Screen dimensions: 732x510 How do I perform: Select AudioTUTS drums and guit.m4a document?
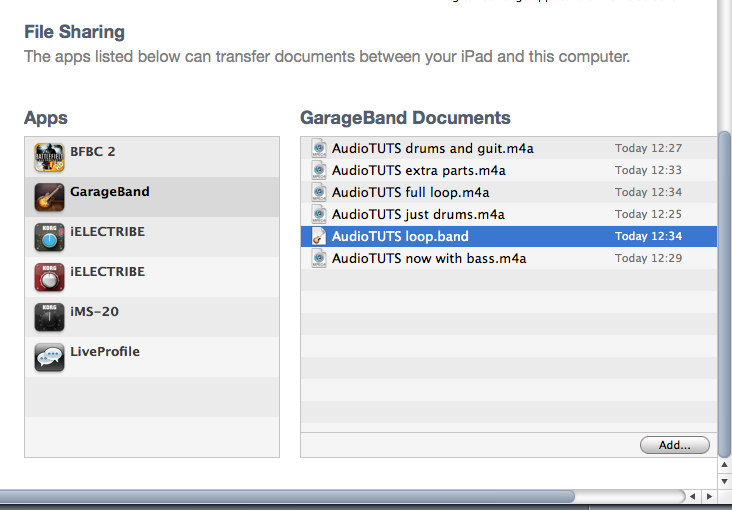[x=509, y=148]
